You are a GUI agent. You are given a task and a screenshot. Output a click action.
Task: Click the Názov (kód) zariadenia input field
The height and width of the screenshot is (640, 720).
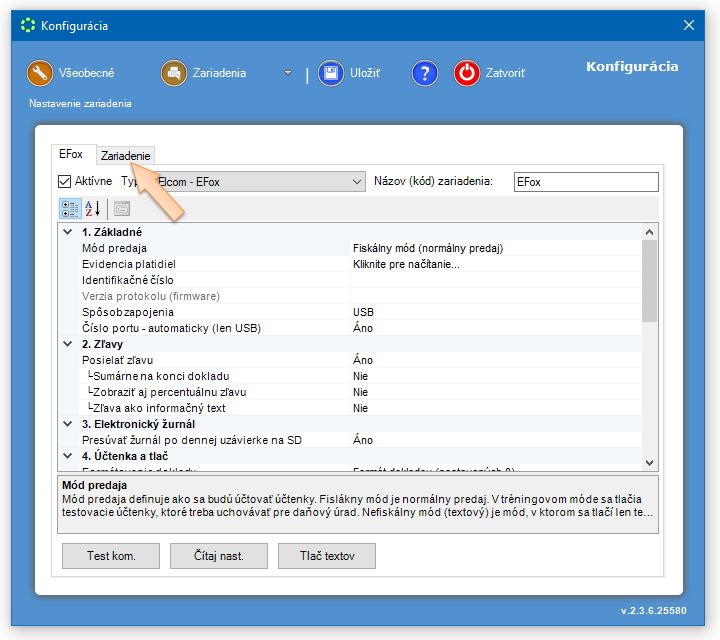585,182
